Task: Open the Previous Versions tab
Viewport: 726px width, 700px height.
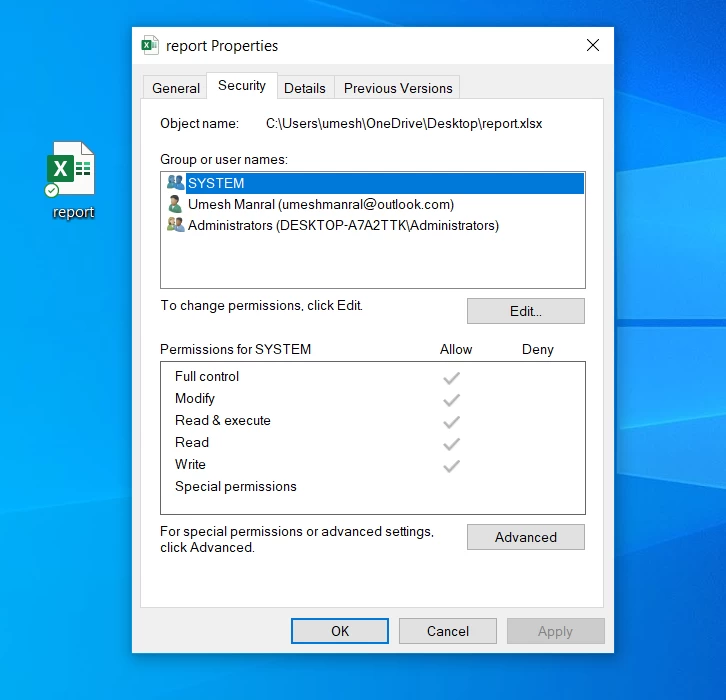Action: coord(398,88)
